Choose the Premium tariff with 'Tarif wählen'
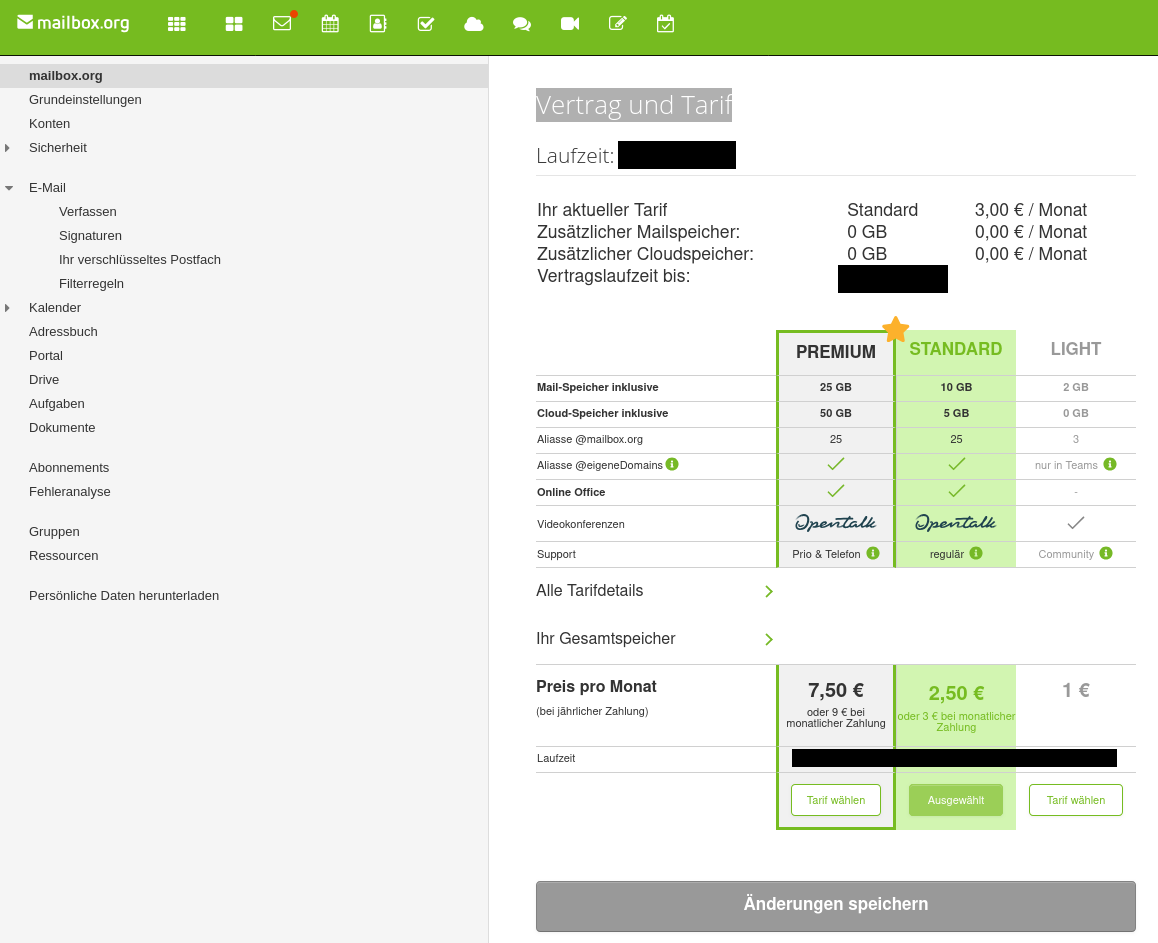The width and height of the screenshot is (1158, 943). (835, 800)
